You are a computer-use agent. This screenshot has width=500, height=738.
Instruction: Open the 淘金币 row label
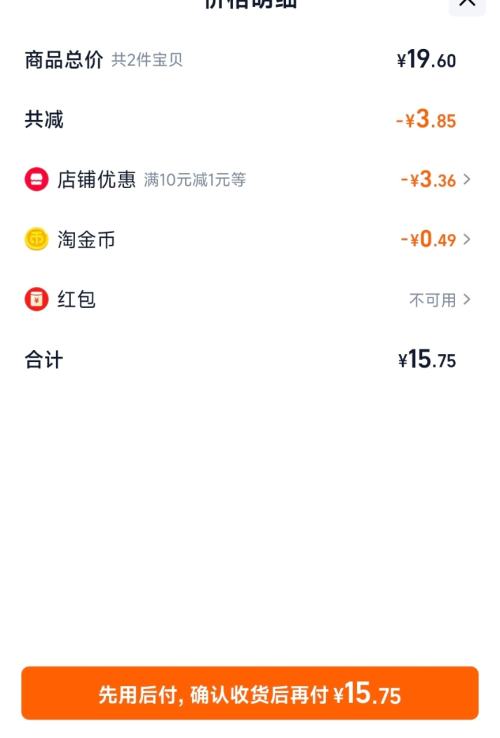pos(86,240)
